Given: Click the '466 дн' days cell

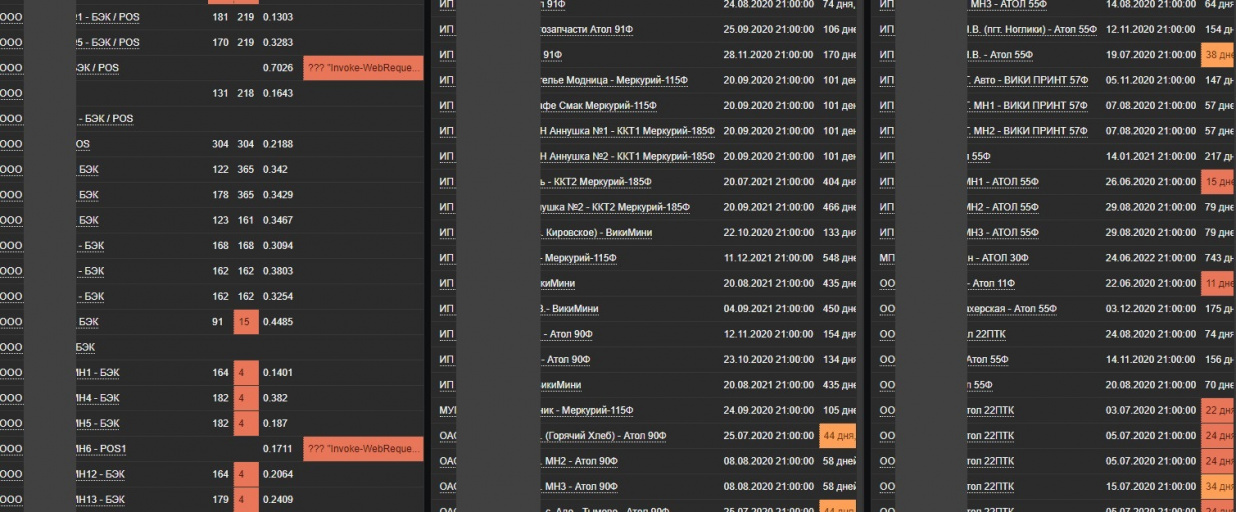Looking at the screenshot, I should tap(839, 207).
